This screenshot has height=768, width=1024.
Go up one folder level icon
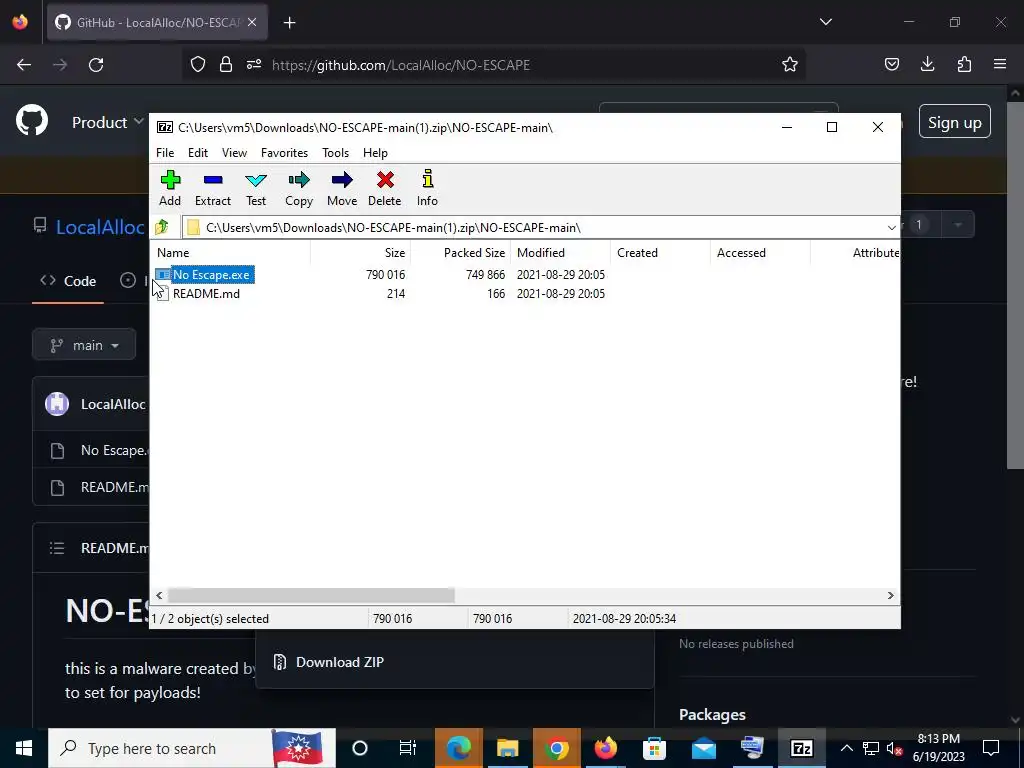[162, 227]
